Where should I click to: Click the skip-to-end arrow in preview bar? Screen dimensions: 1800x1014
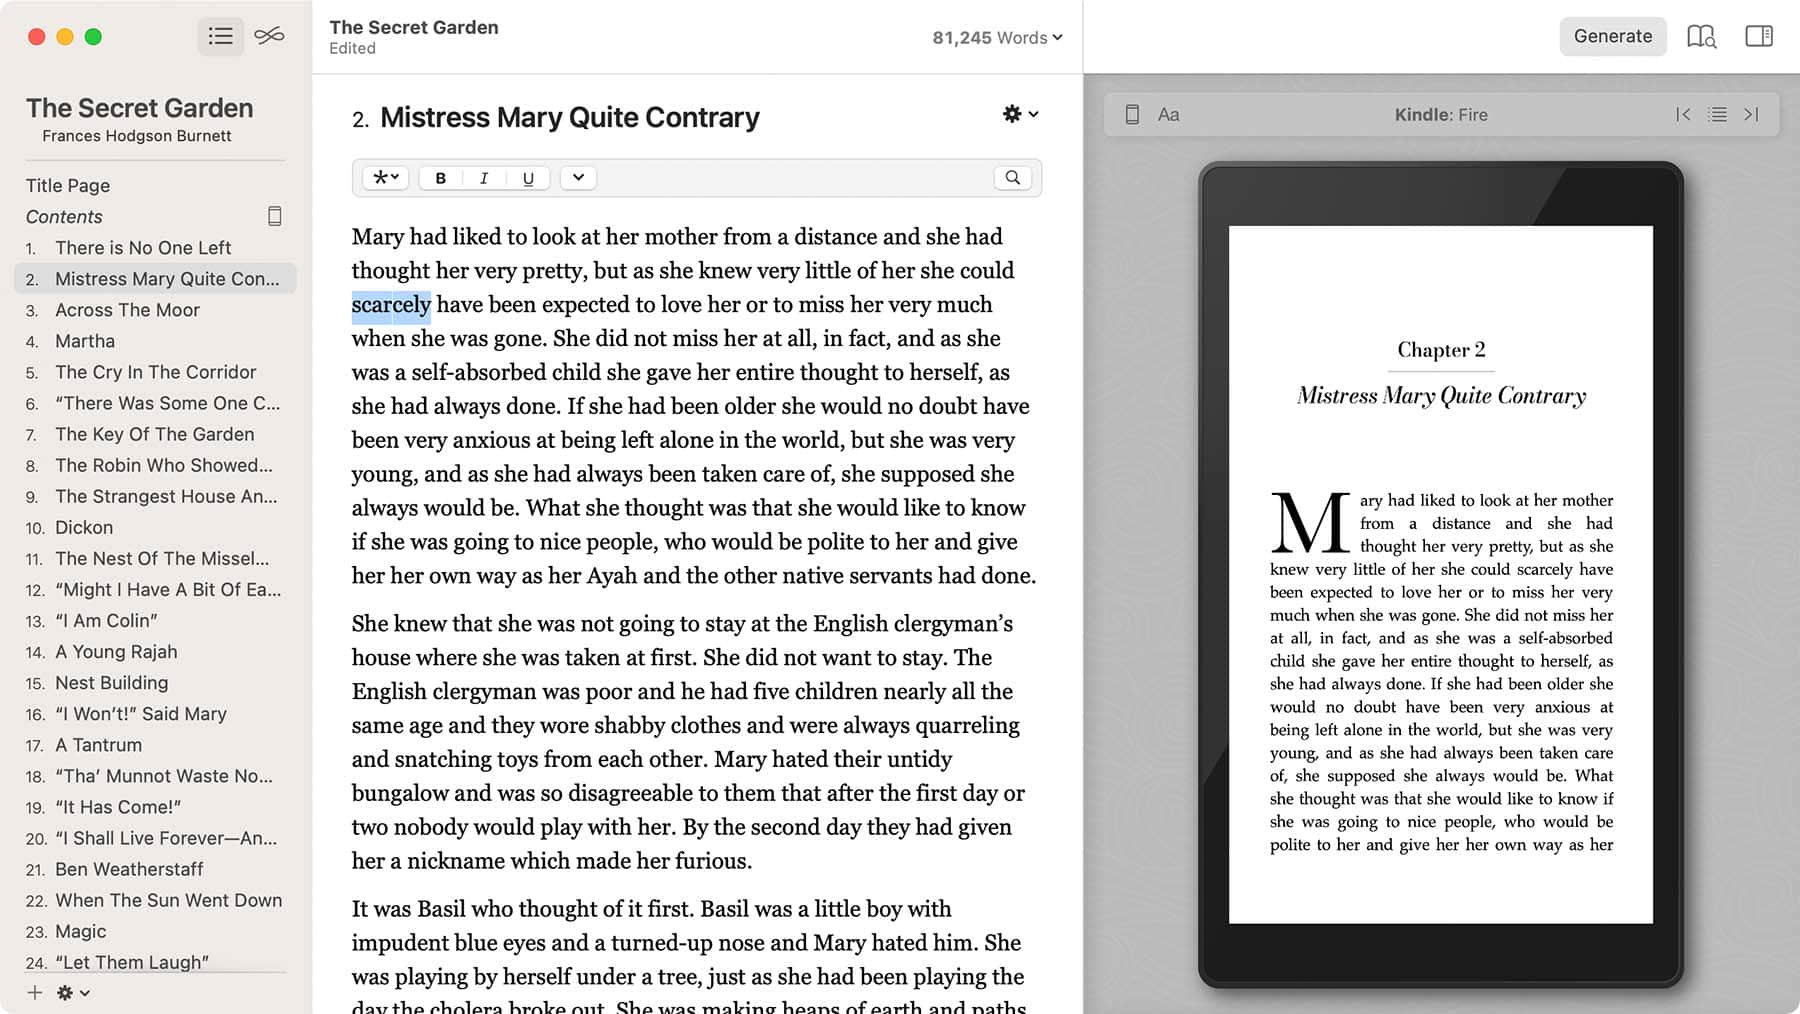click(x=1752, y=114)
